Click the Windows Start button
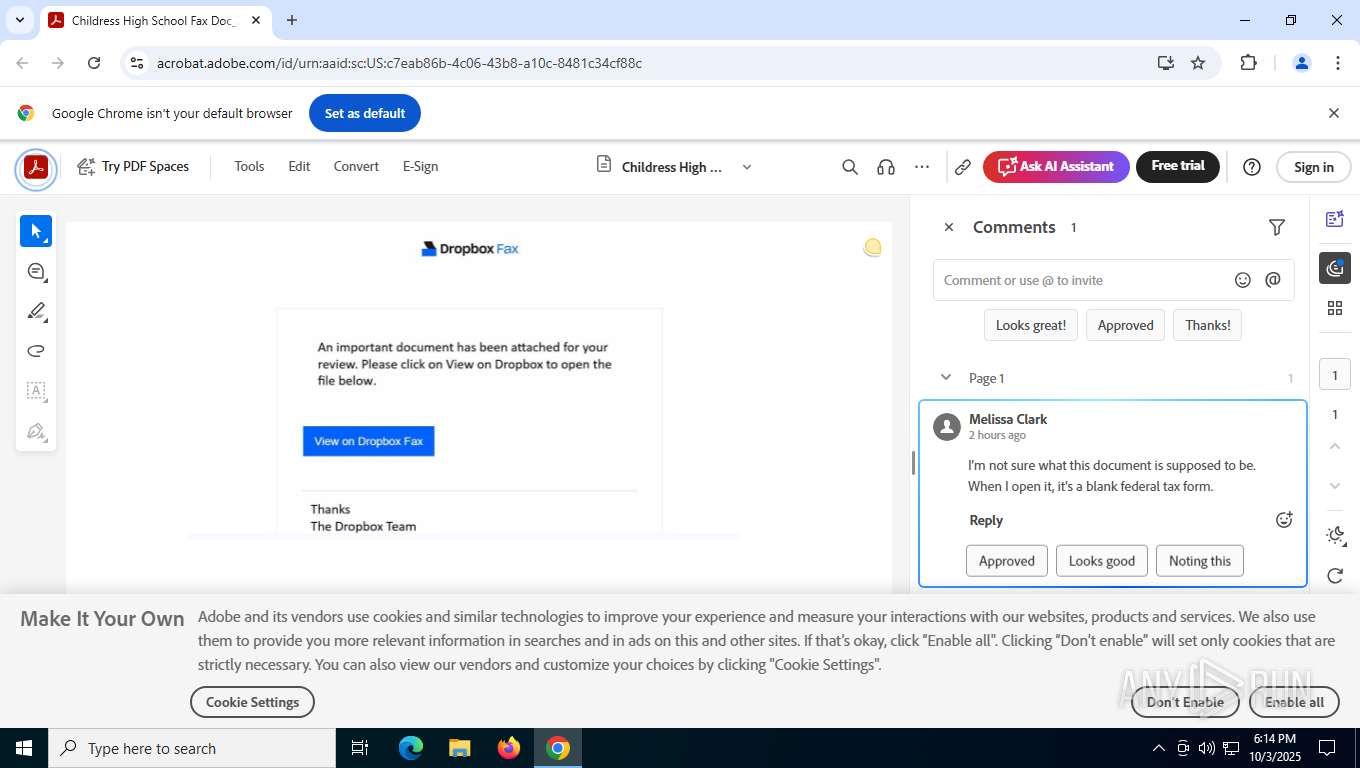Viewport: 1360px width, 768px height. coord(24,748)
